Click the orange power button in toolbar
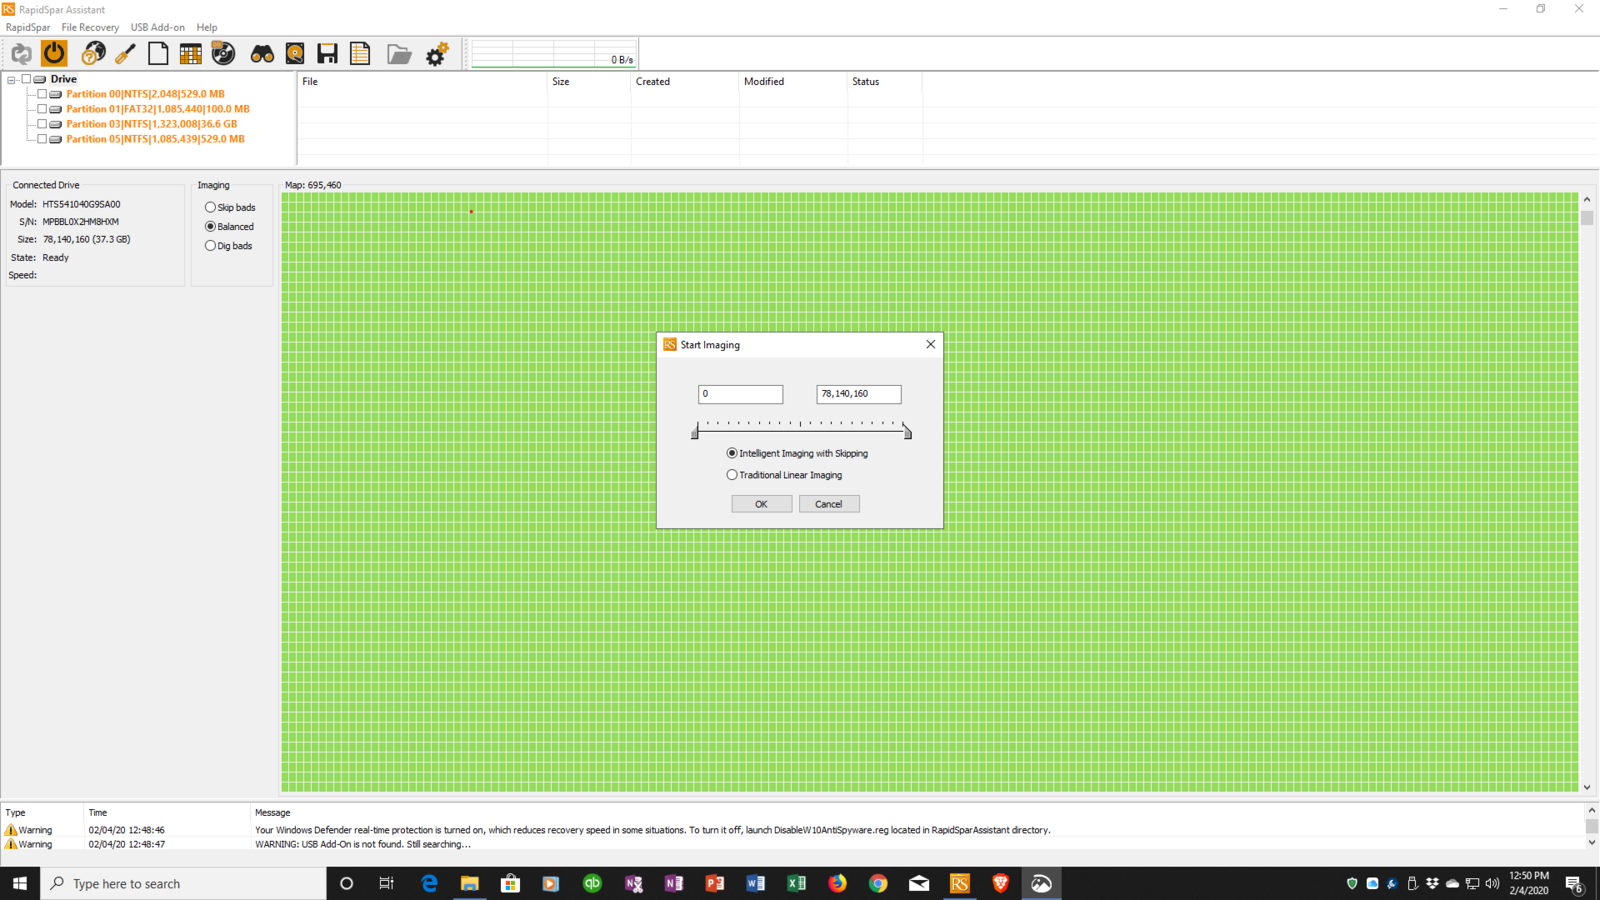The height and width of the screenshot is (900, 1600). (x=54, y=53)
